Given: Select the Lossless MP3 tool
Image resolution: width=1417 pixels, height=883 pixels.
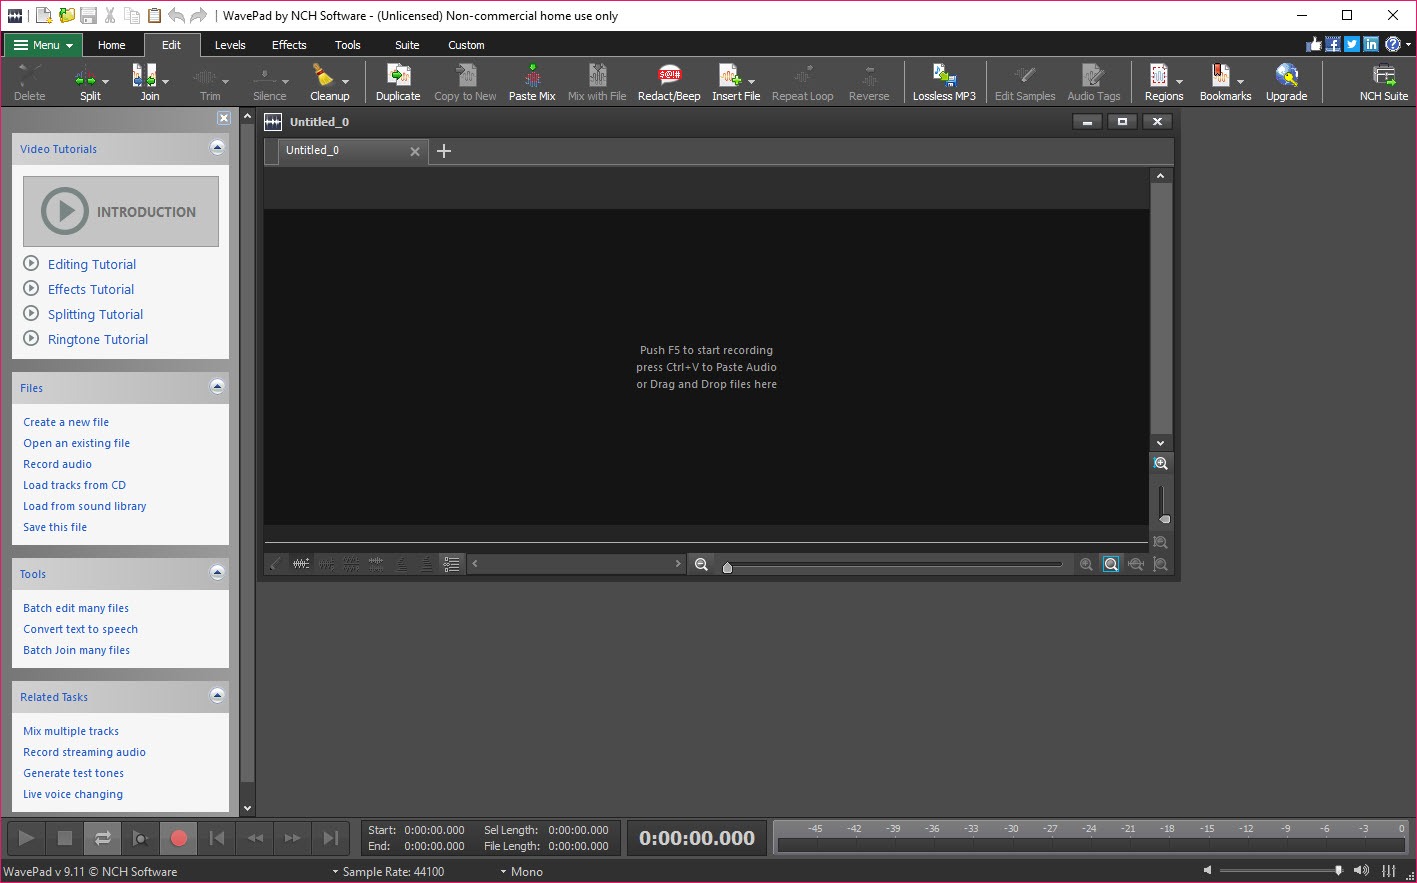Looking at the screenshot, I should (x=943, y=82).
